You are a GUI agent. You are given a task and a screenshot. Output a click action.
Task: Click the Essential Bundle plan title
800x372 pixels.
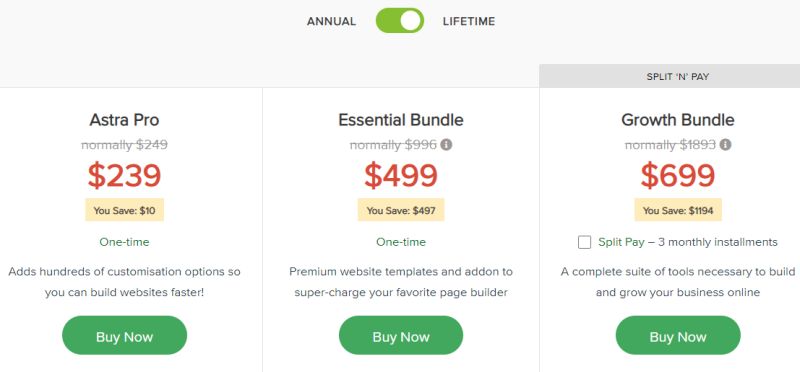[401, 120]
